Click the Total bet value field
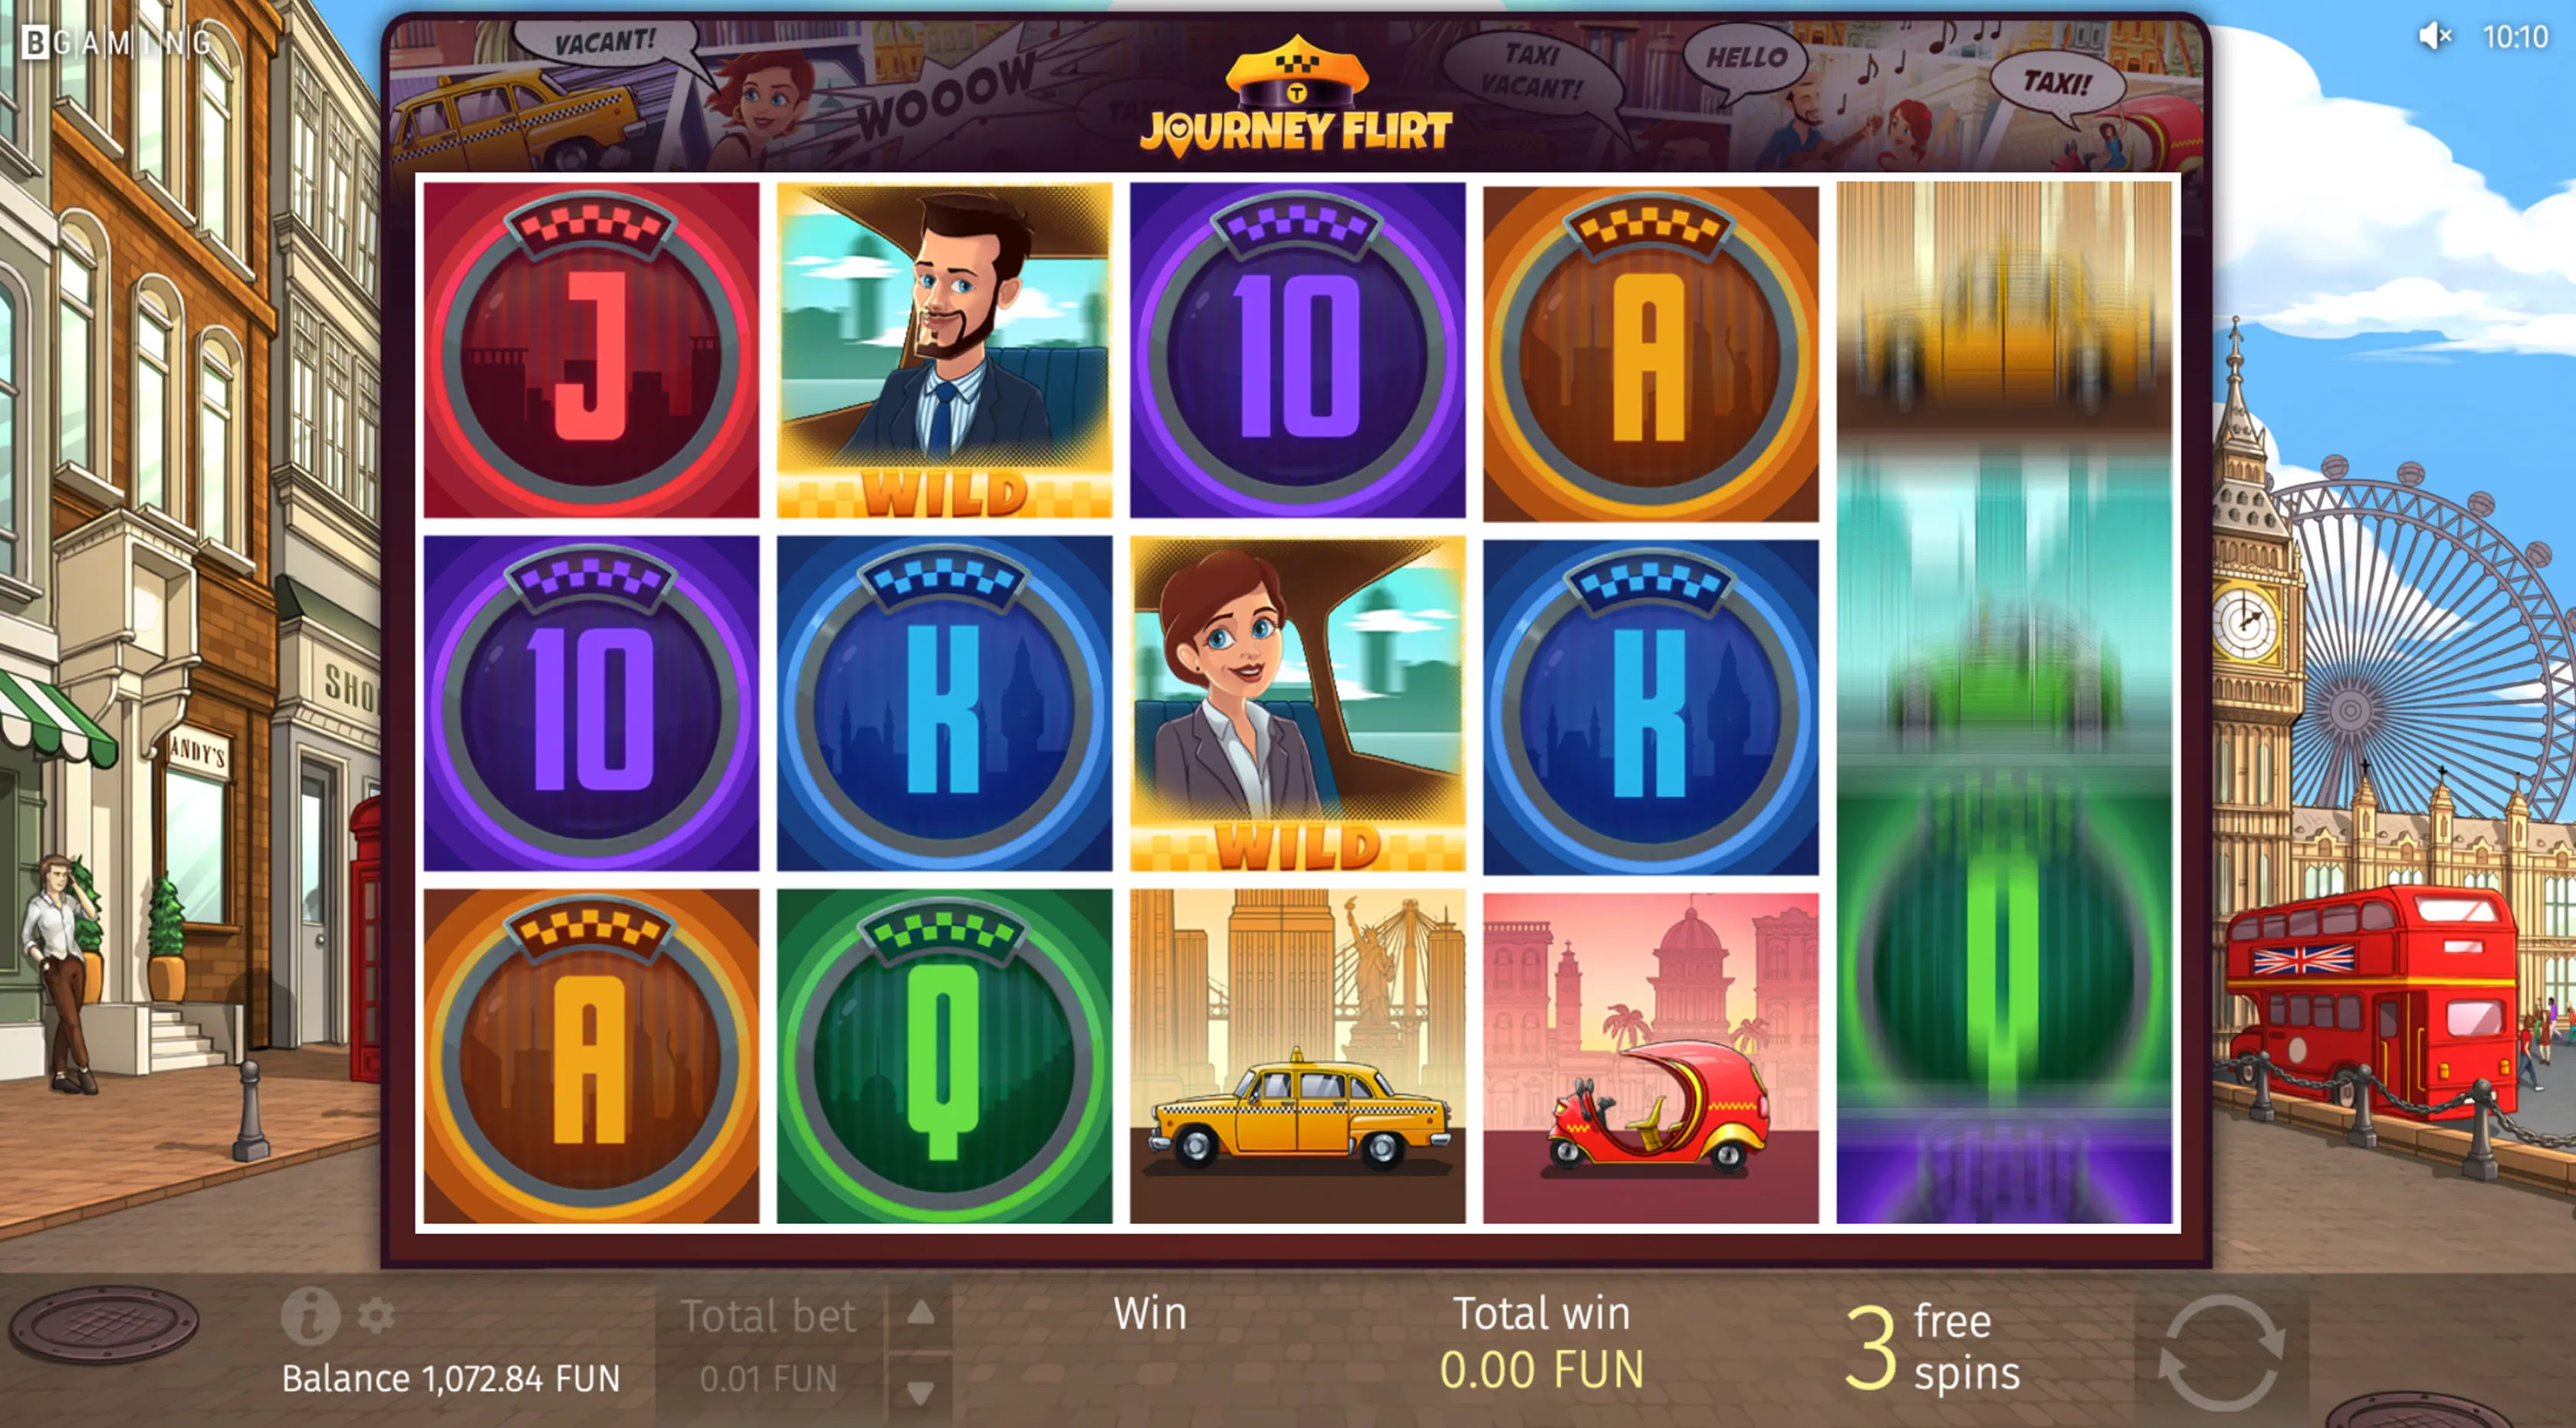This screenshot has width=2576, height=1428. [768, 1379]
